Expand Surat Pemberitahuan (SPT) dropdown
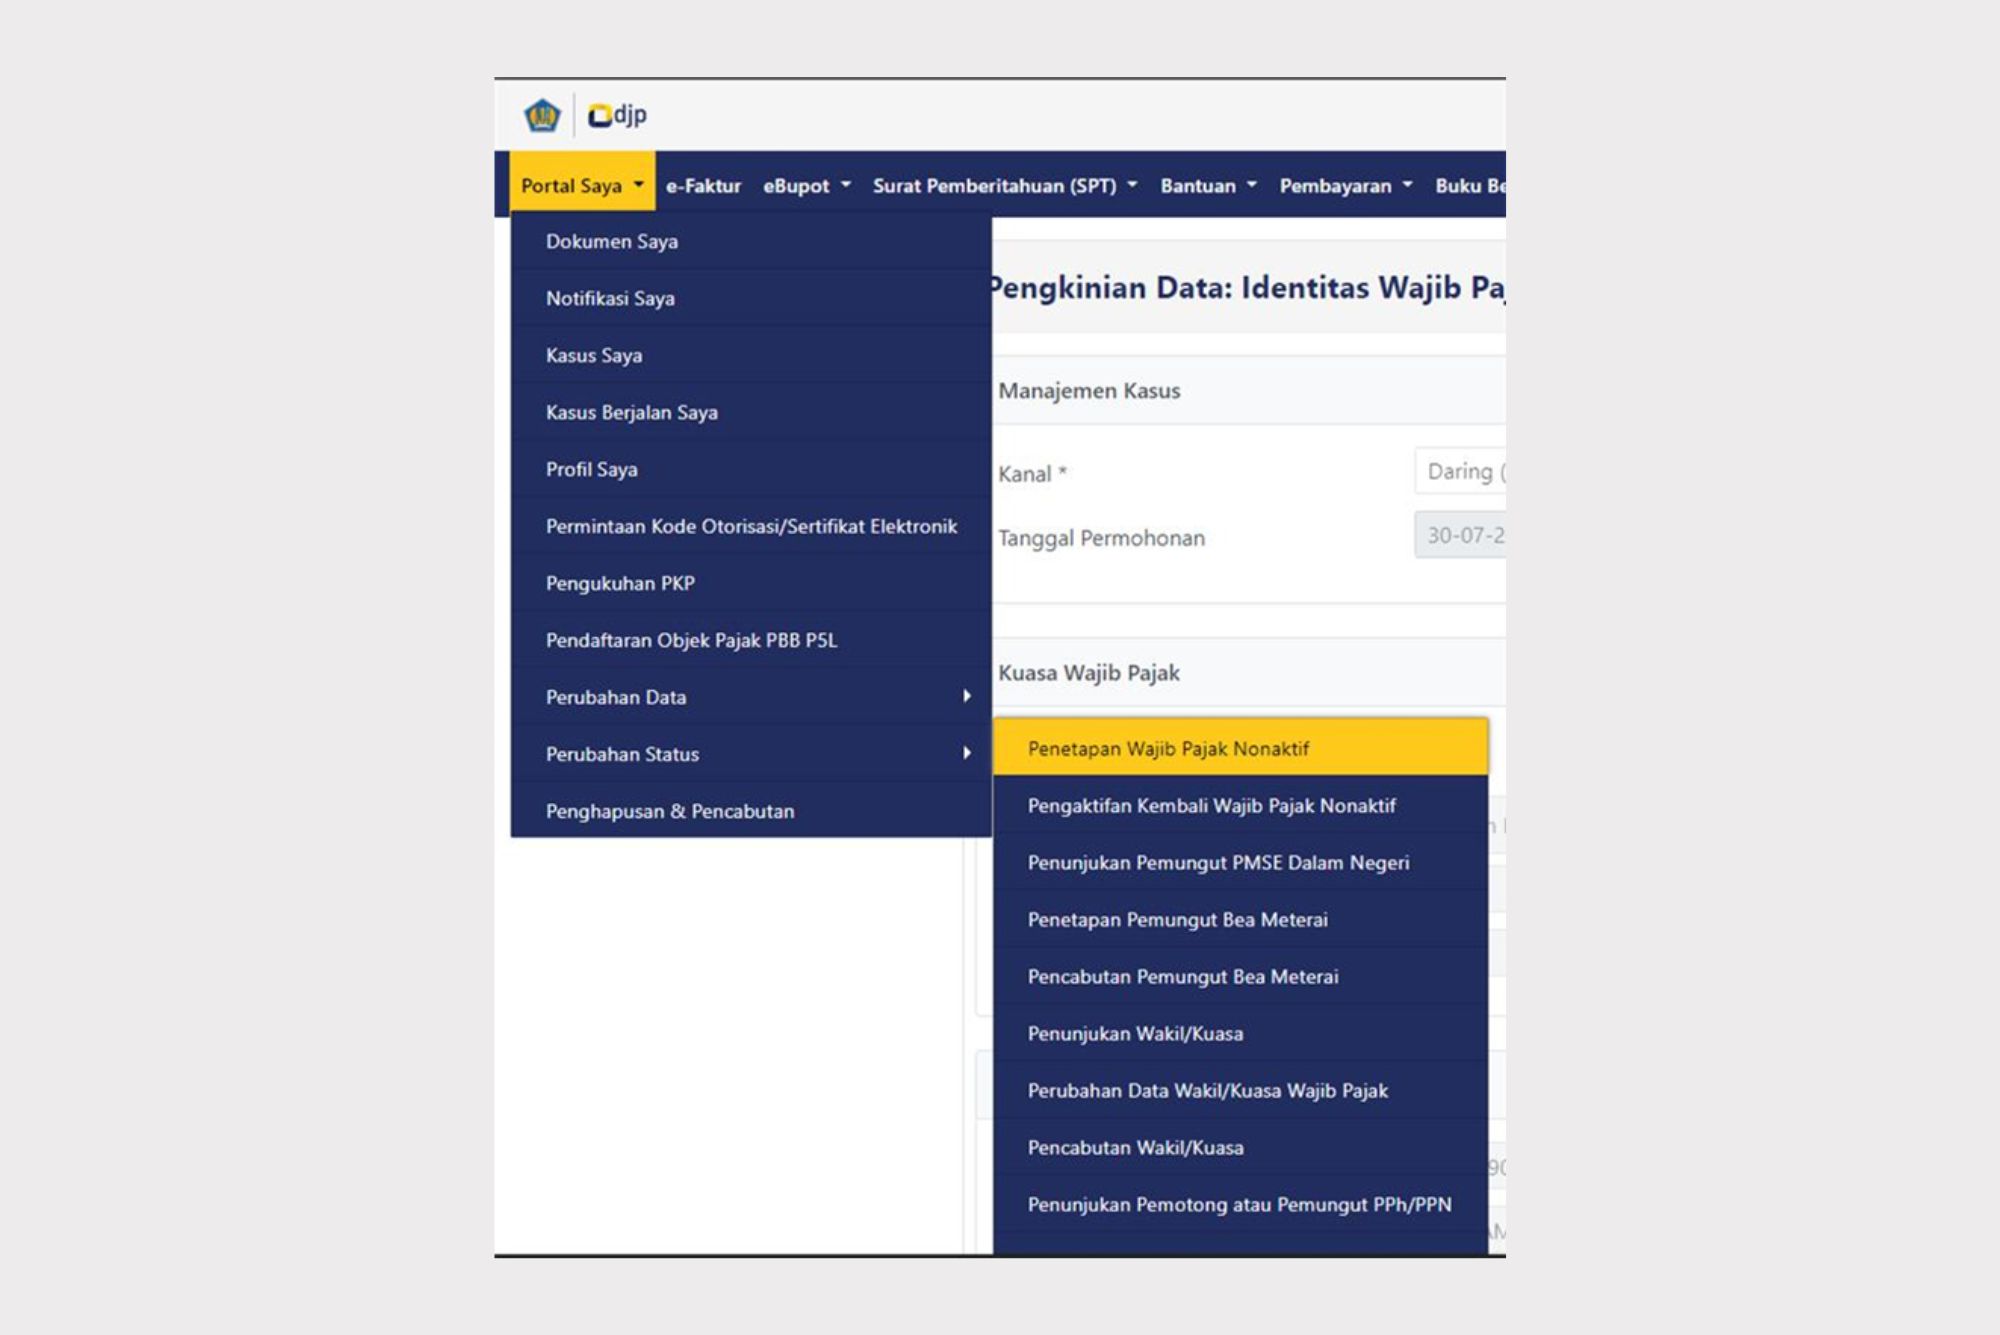Screen dimensions: 2000x1335 (x=1005, y=186)
